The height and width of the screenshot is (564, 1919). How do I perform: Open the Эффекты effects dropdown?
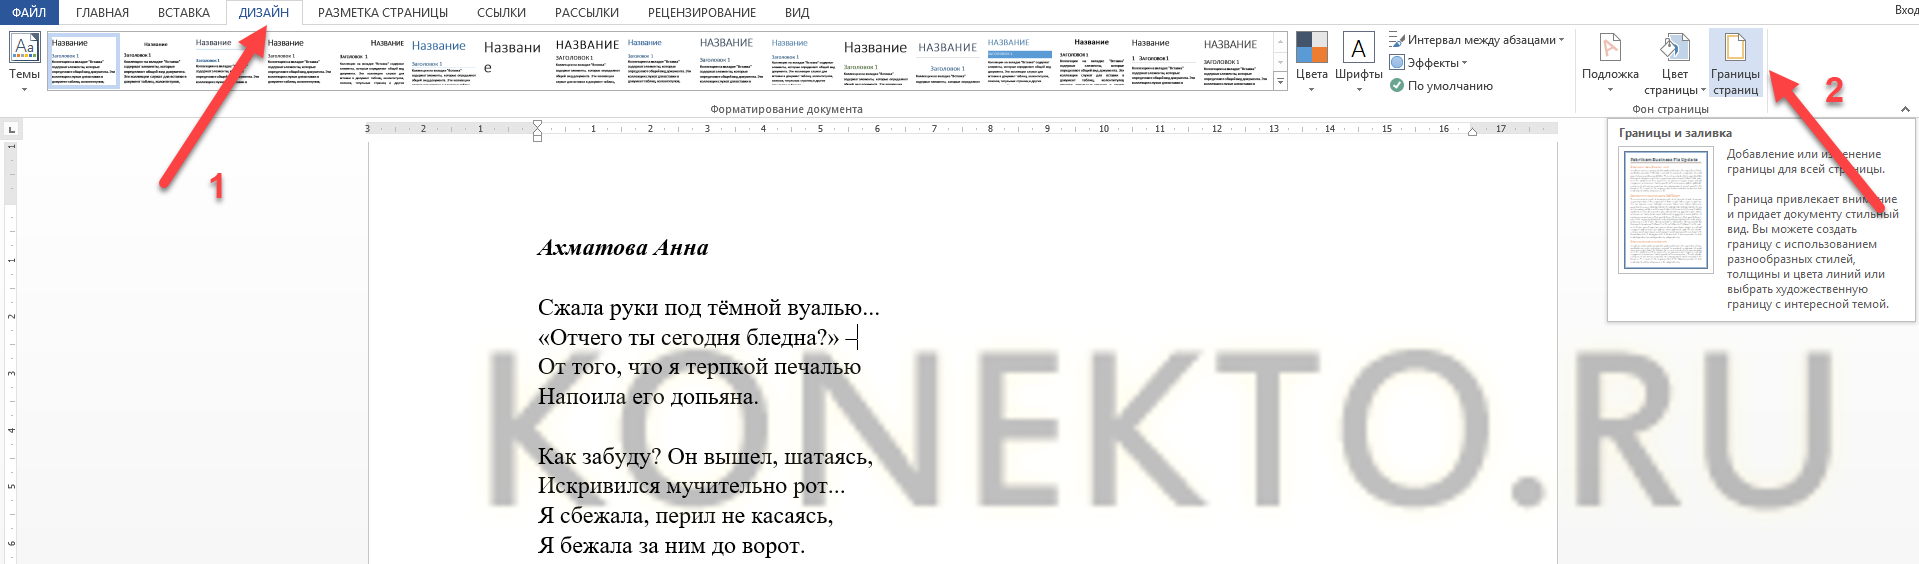click(x=1432, y=63)
